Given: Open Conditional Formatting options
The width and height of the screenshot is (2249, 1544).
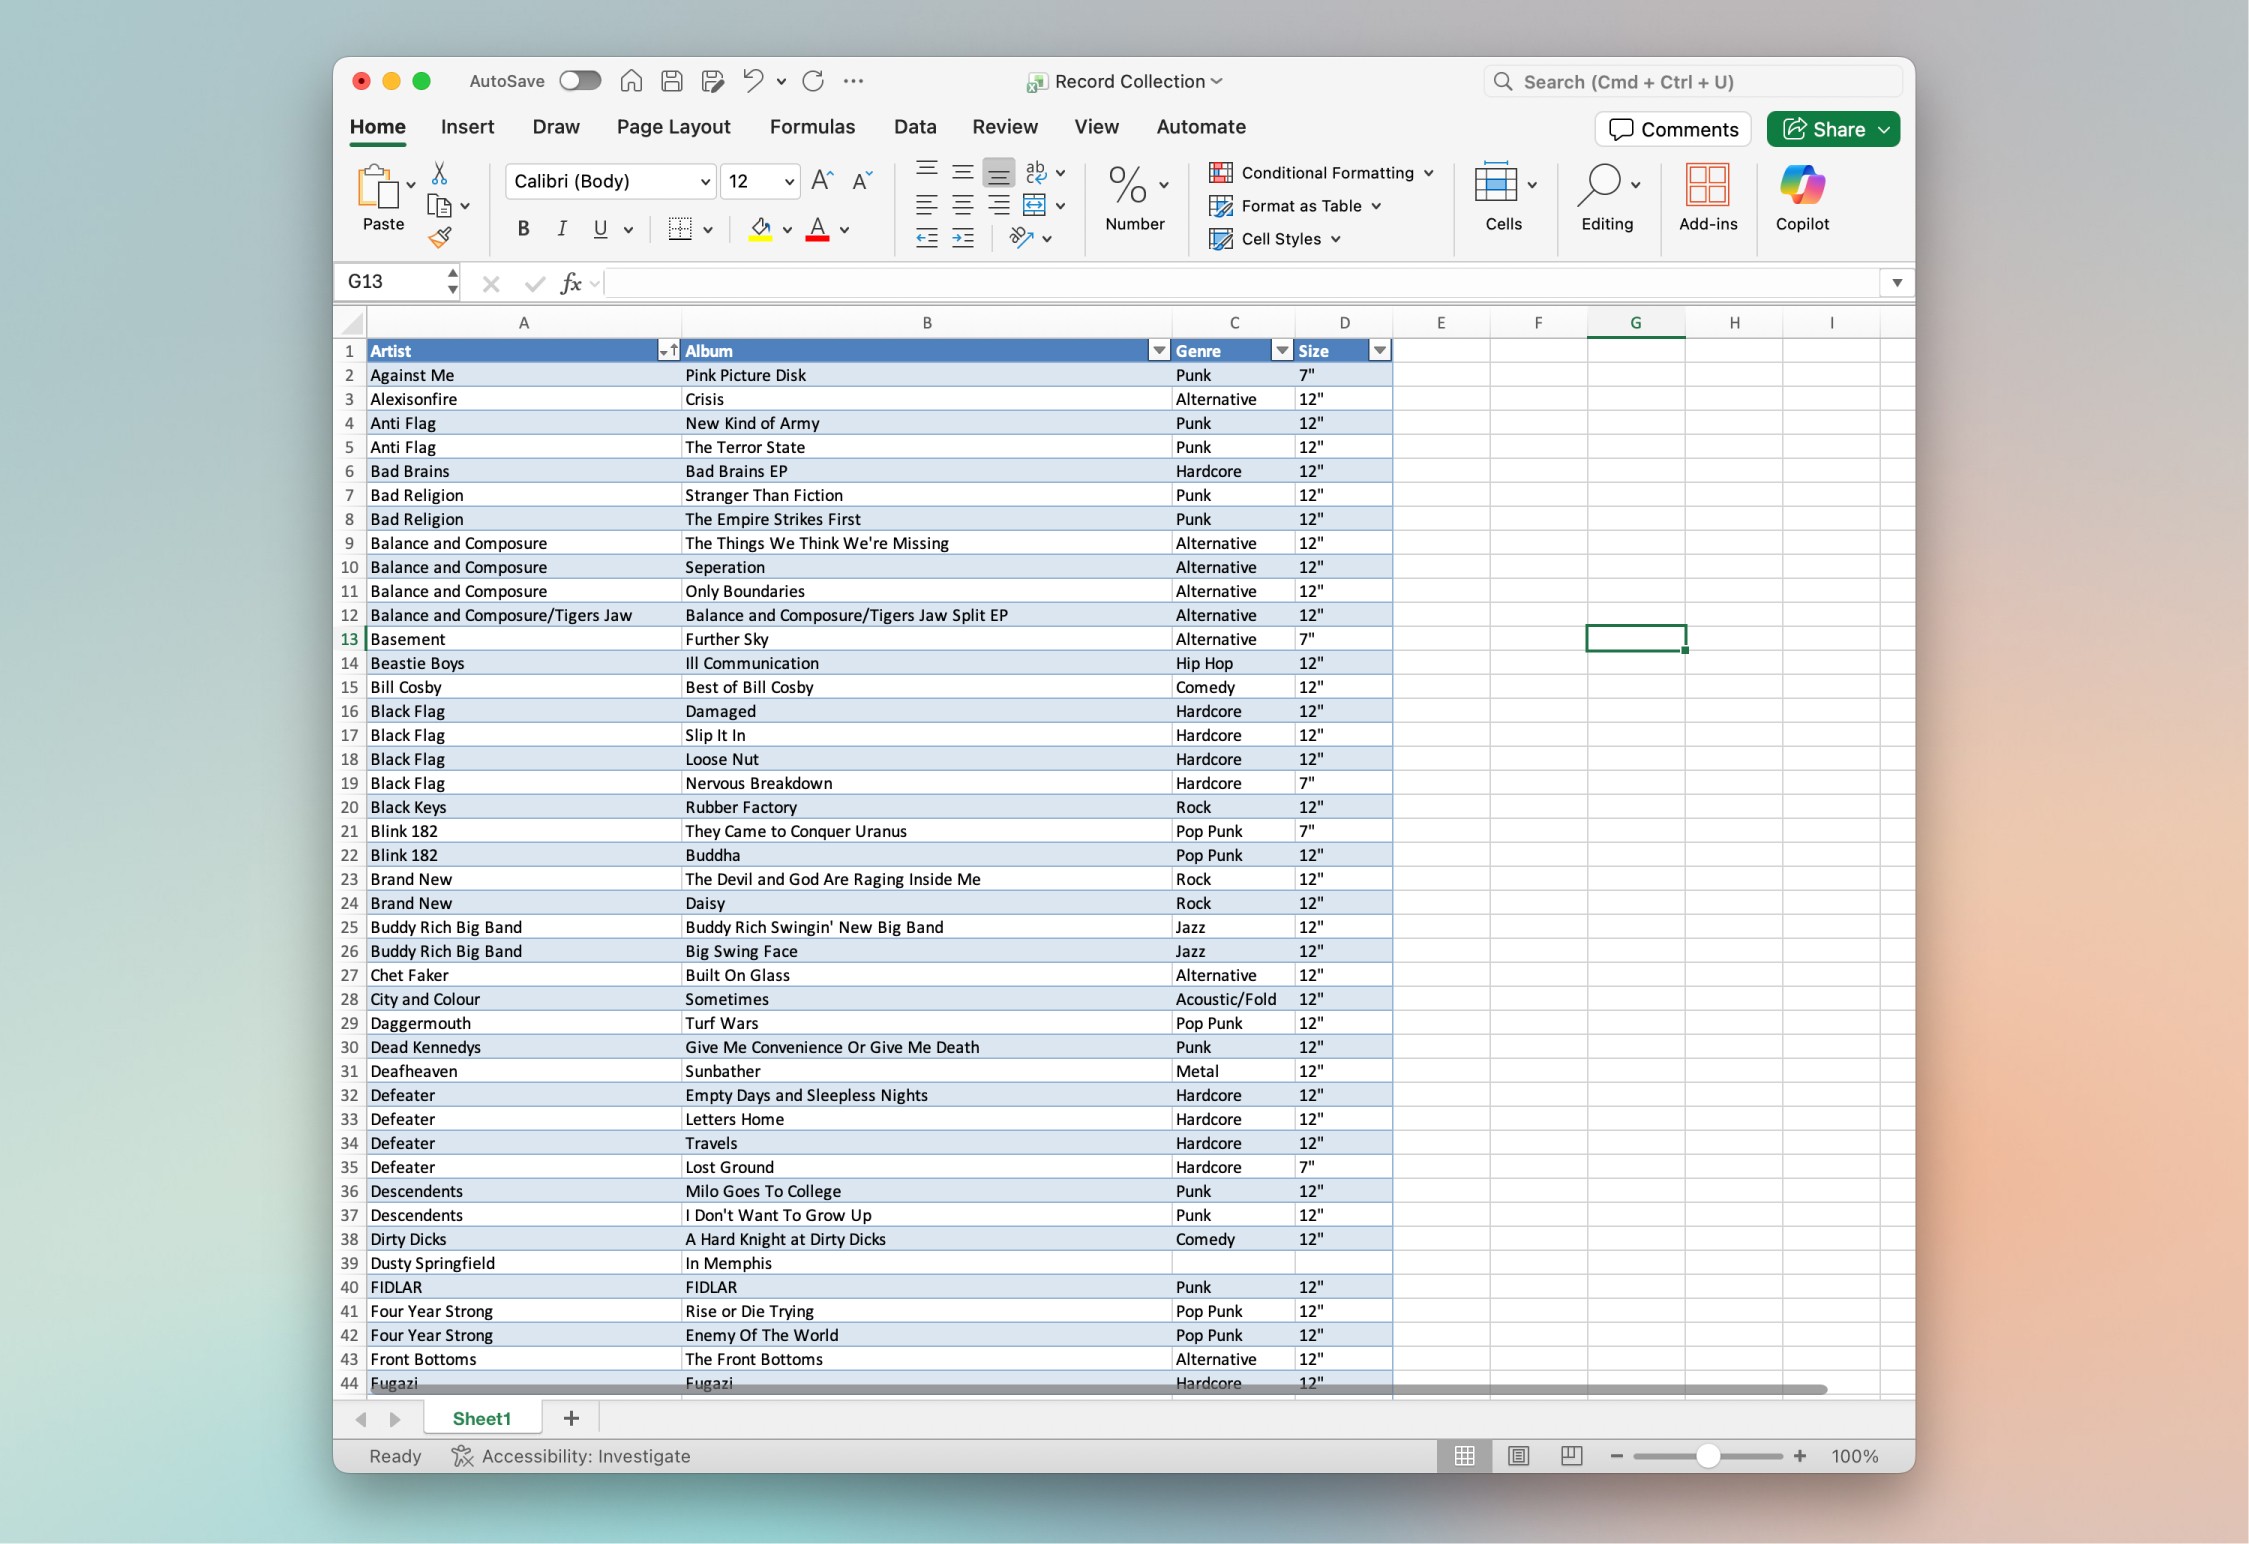Looking at the screenshot, I should click(x=1322, y=172).
